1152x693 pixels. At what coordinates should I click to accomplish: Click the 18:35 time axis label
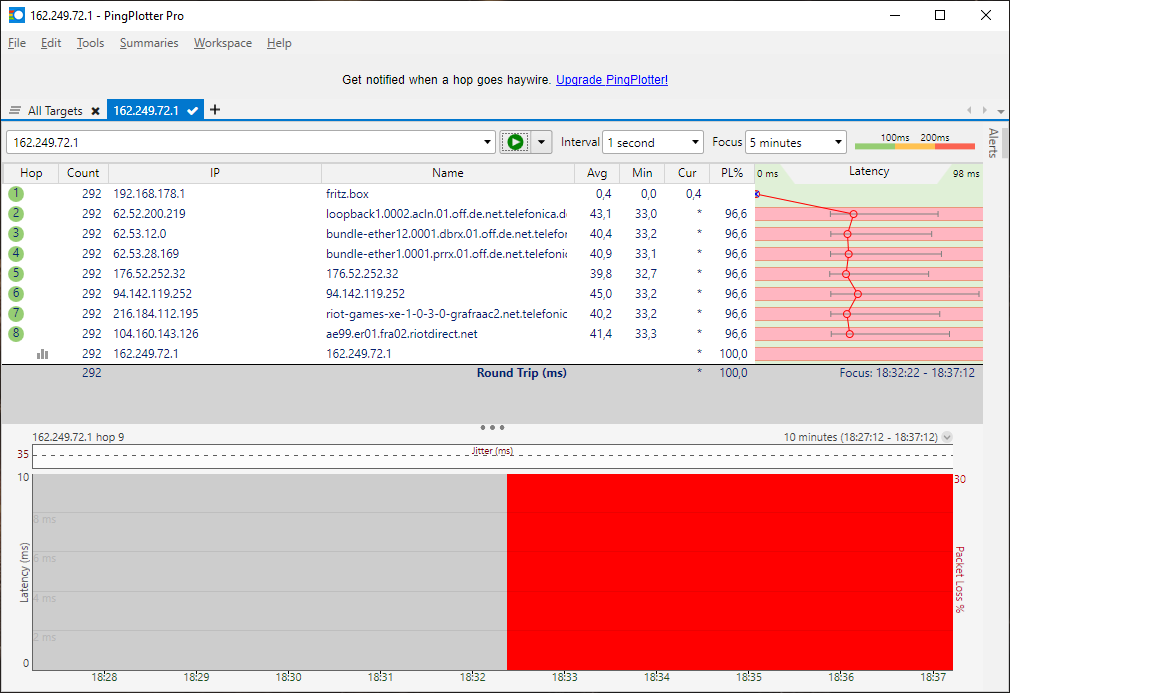749,677
